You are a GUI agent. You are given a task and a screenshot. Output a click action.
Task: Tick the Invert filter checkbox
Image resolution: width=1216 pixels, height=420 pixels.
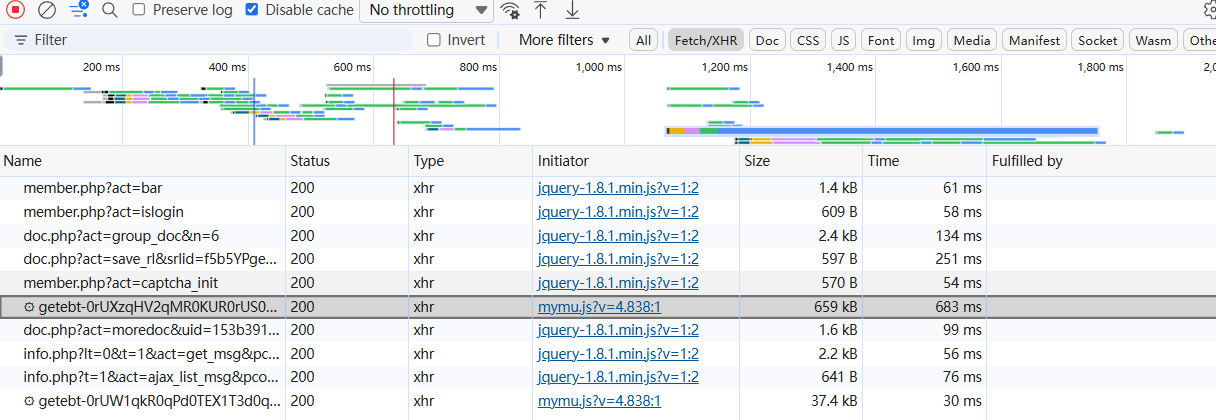(x=434, y=40)
